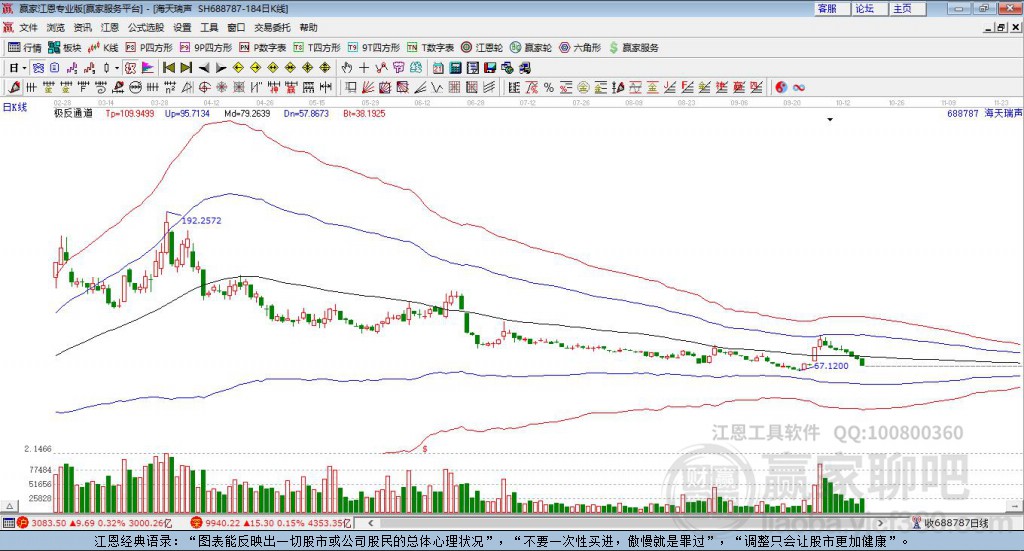
Task: Expand the bottom-left up-arrow panel button
Action: click(9, 506)
